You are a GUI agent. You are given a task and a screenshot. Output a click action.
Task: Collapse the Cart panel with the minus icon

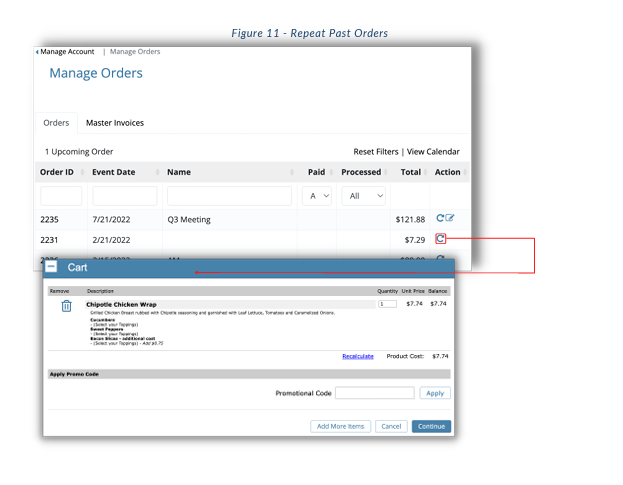(51, 267)
